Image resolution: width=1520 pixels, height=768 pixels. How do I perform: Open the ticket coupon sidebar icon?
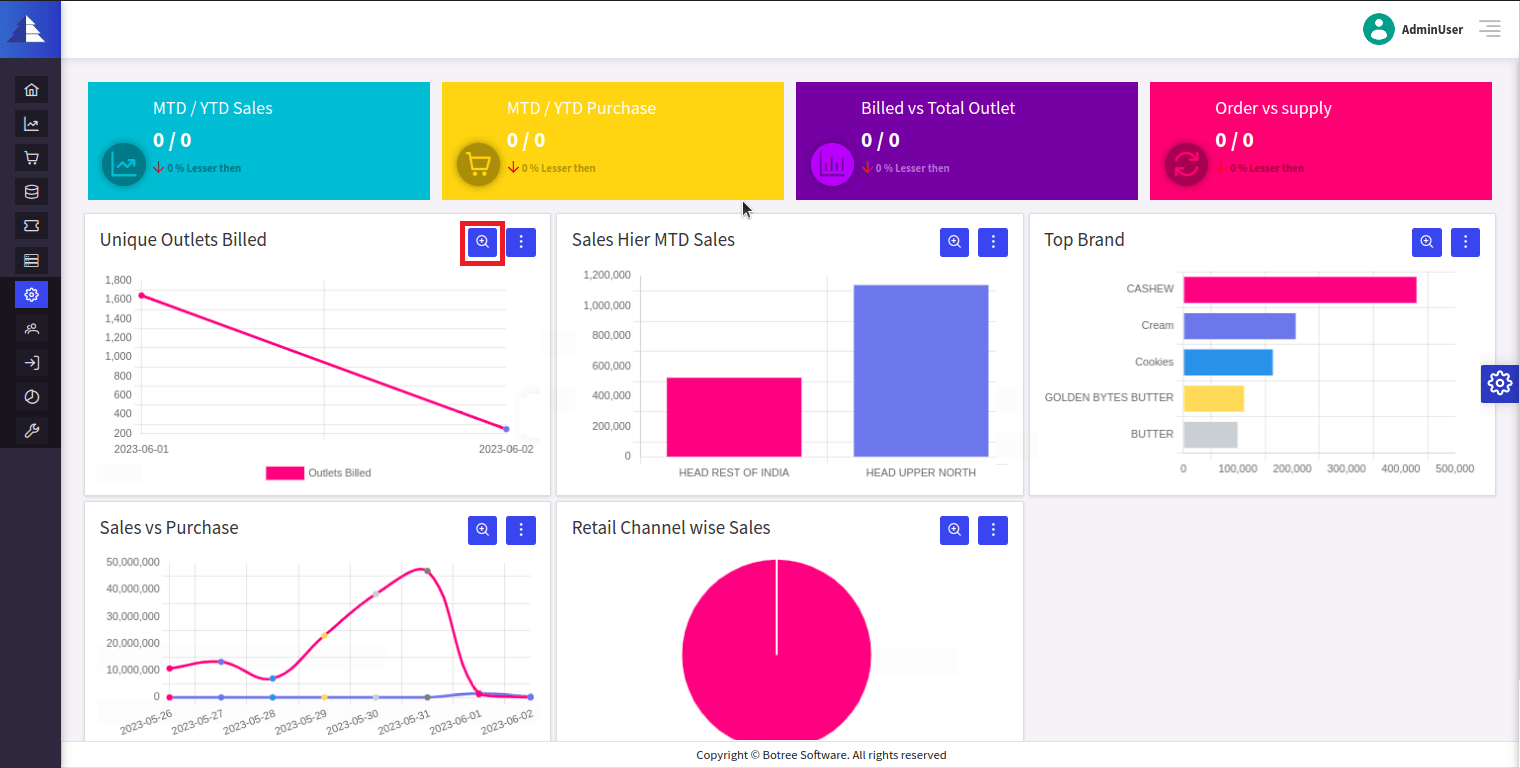point(32,226)
